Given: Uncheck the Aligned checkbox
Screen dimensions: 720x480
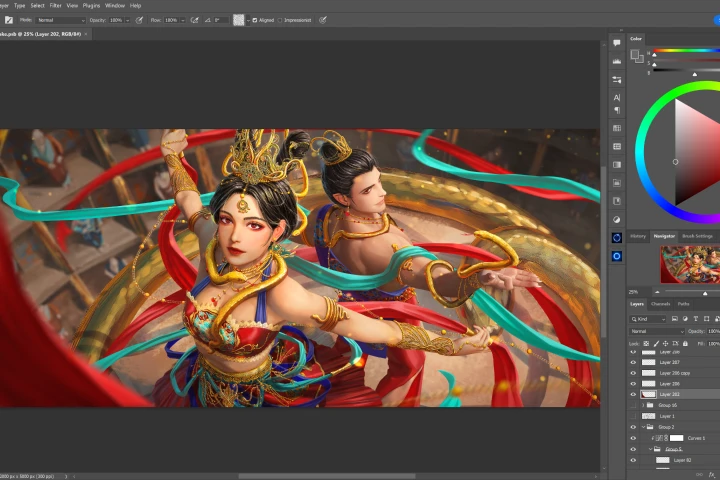Looking at the screenshot, I should coord(255,20).
